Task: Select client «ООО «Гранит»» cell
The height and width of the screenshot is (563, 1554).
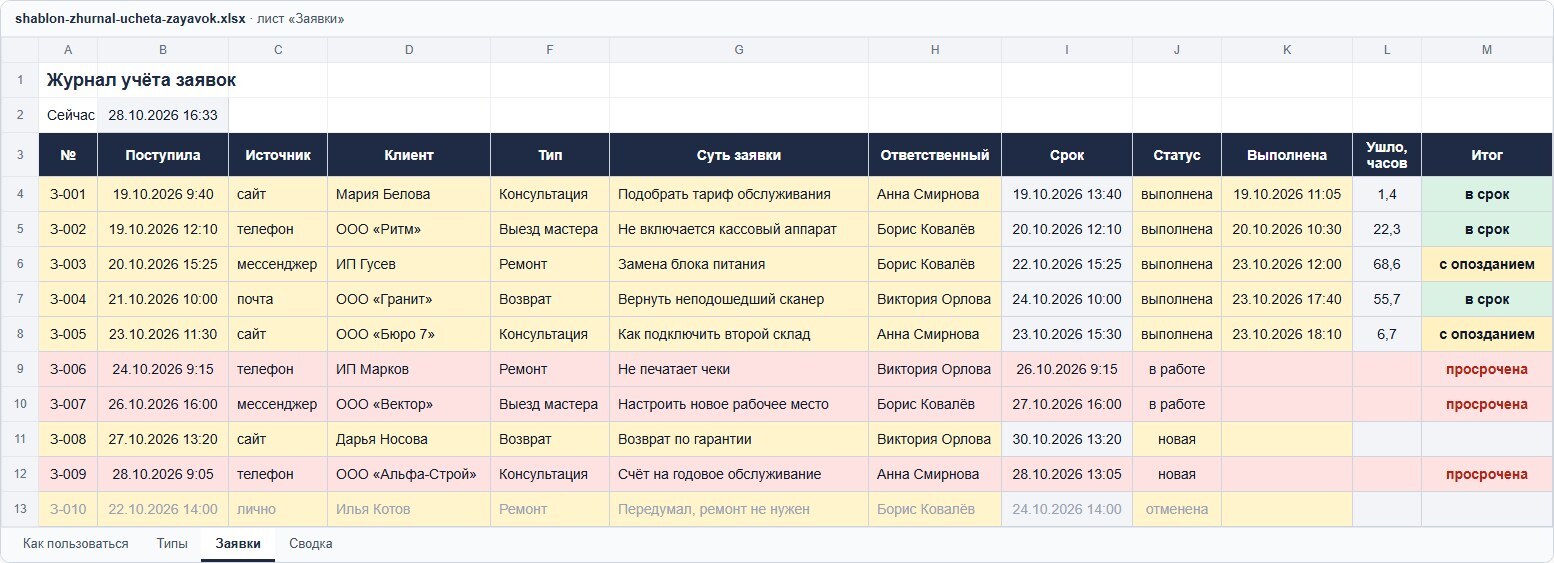Action: point(409,299)
